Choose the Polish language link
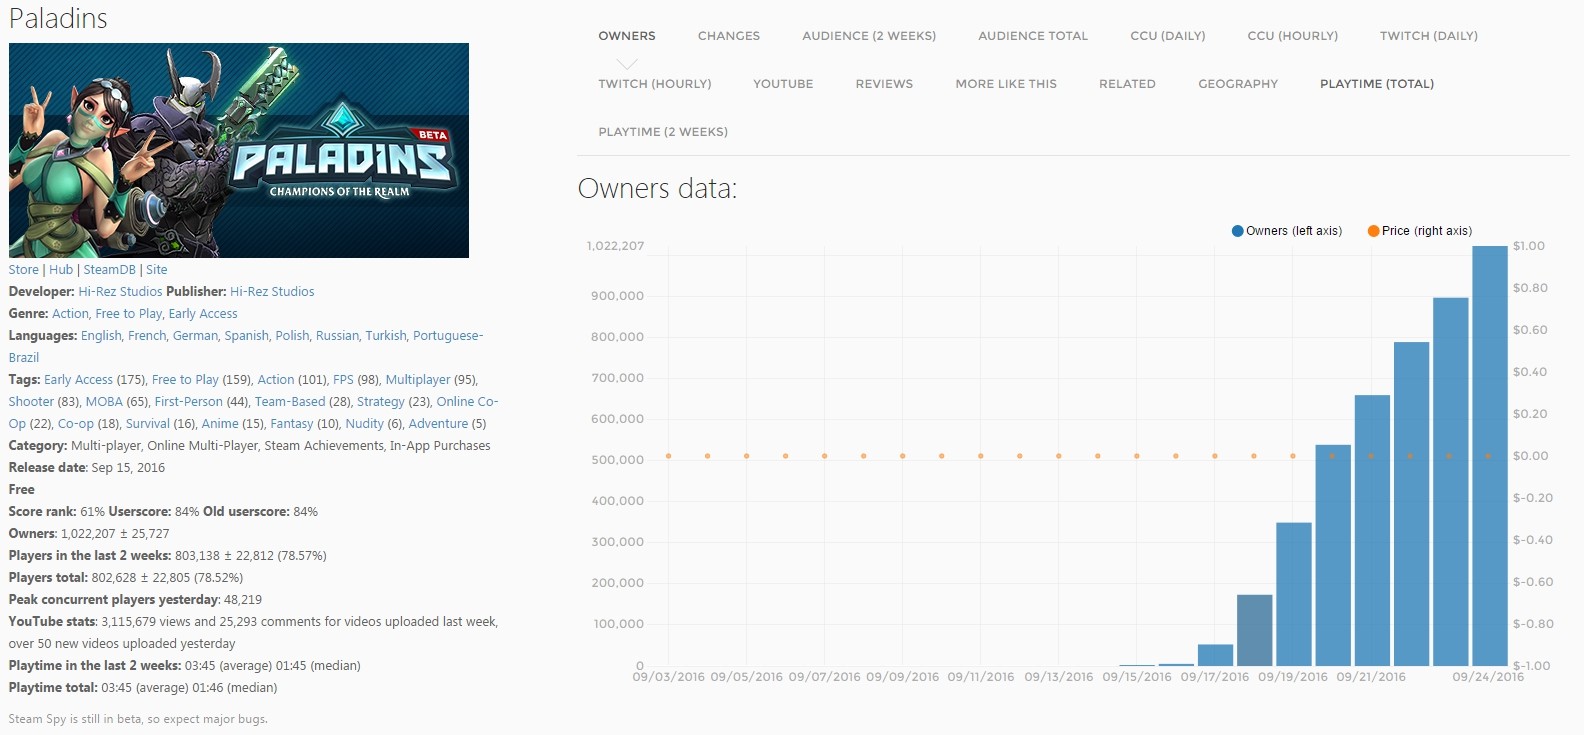 292,336
